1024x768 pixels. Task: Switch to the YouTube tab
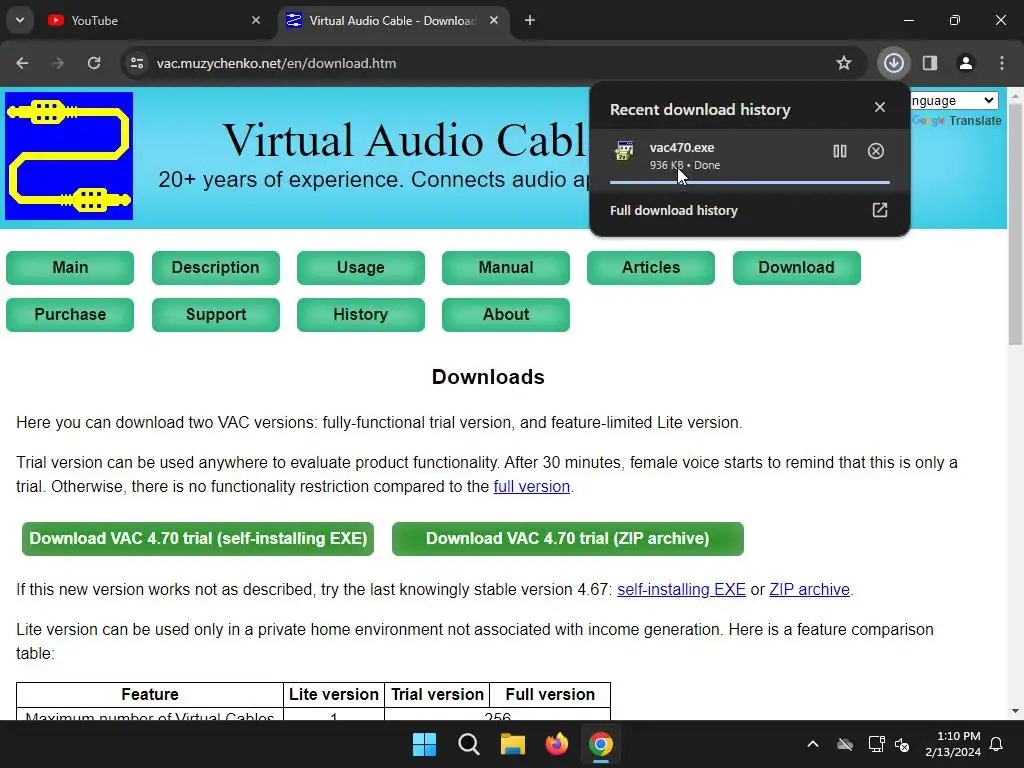[x=155, y=20]
